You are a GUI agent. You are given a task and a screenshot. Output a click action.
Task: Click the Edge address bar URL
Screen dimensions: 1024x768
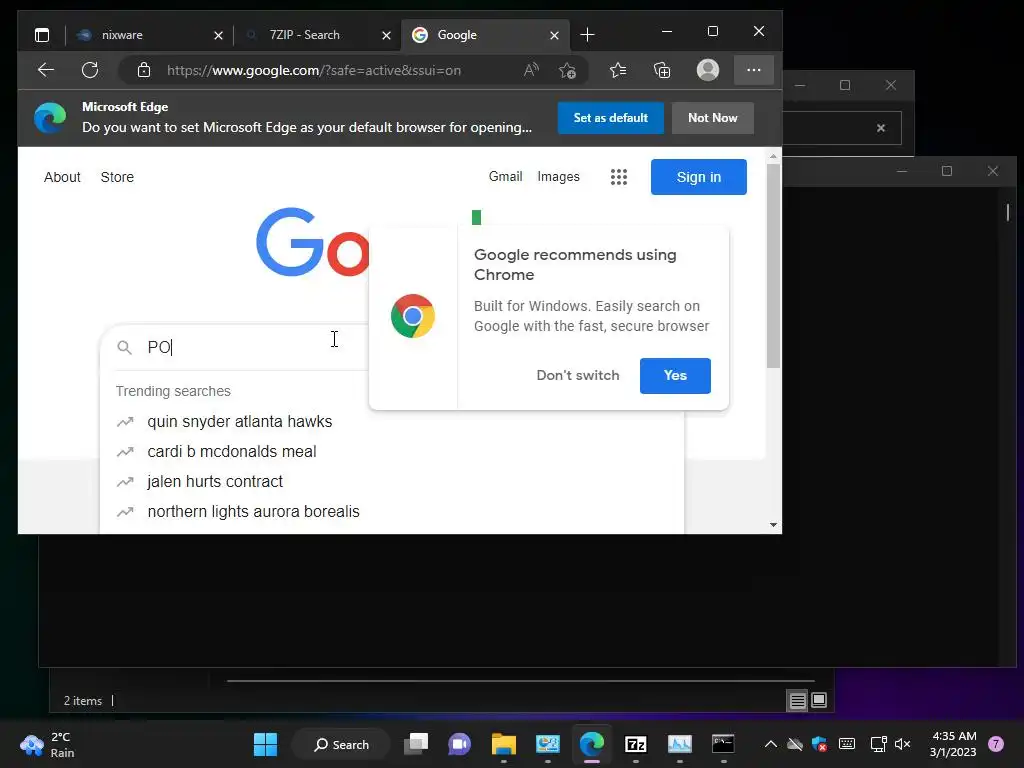[x=314, y=70]
